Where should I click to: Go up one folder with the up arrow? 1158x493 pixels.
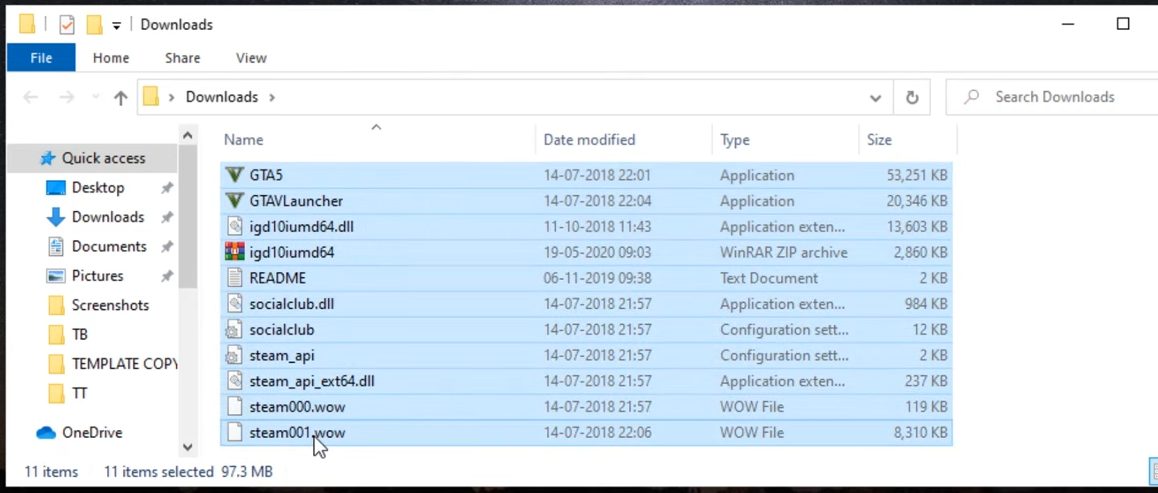(120, 97)
